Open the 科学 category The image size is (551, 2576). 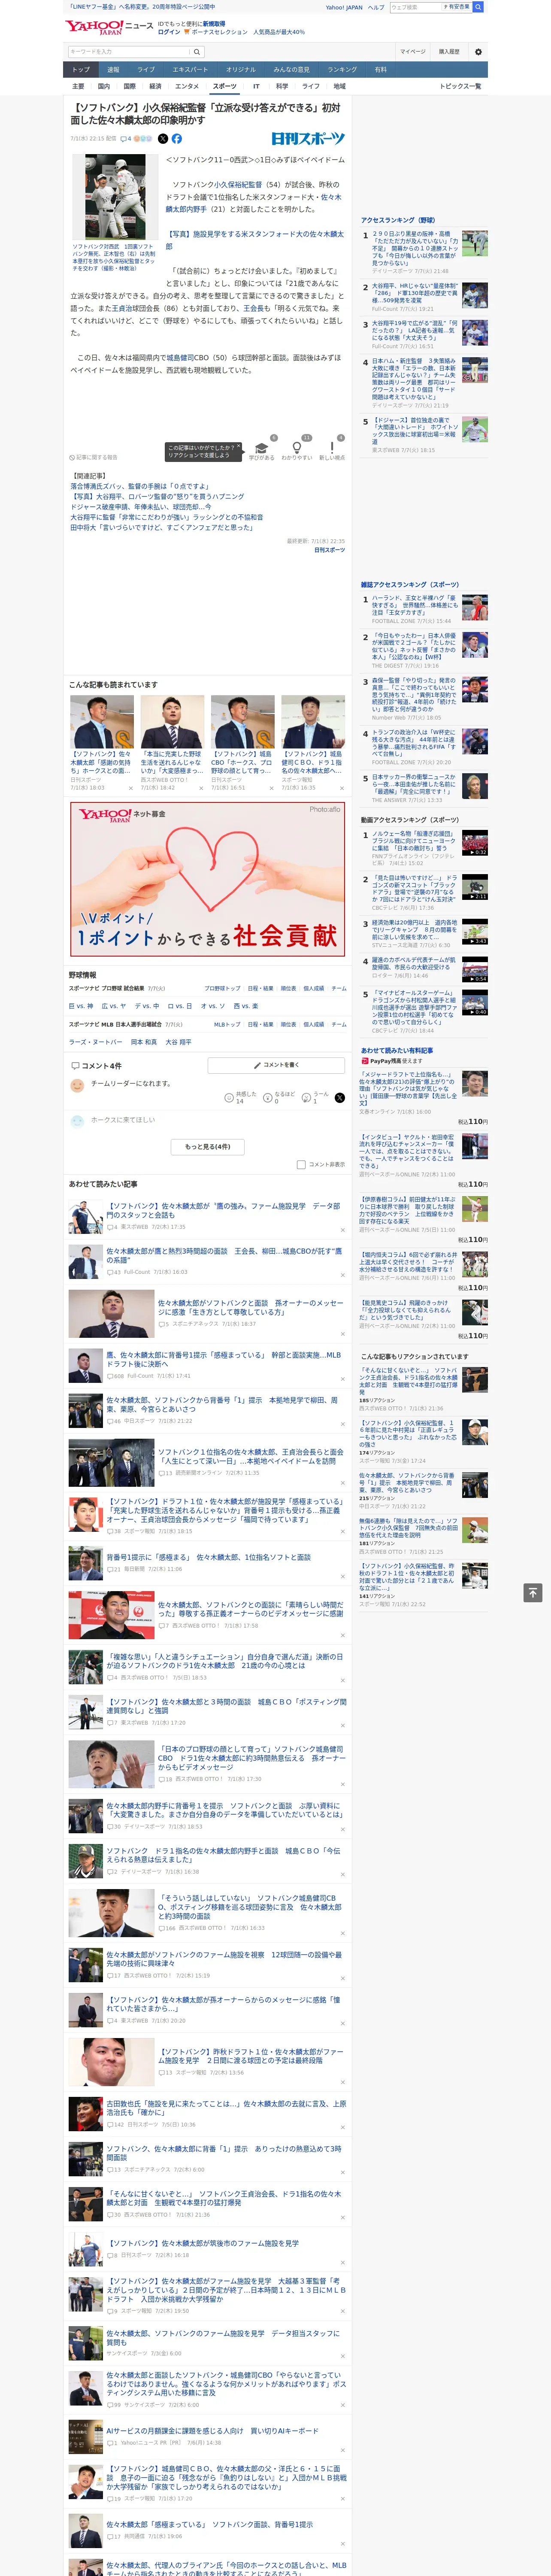282,86
